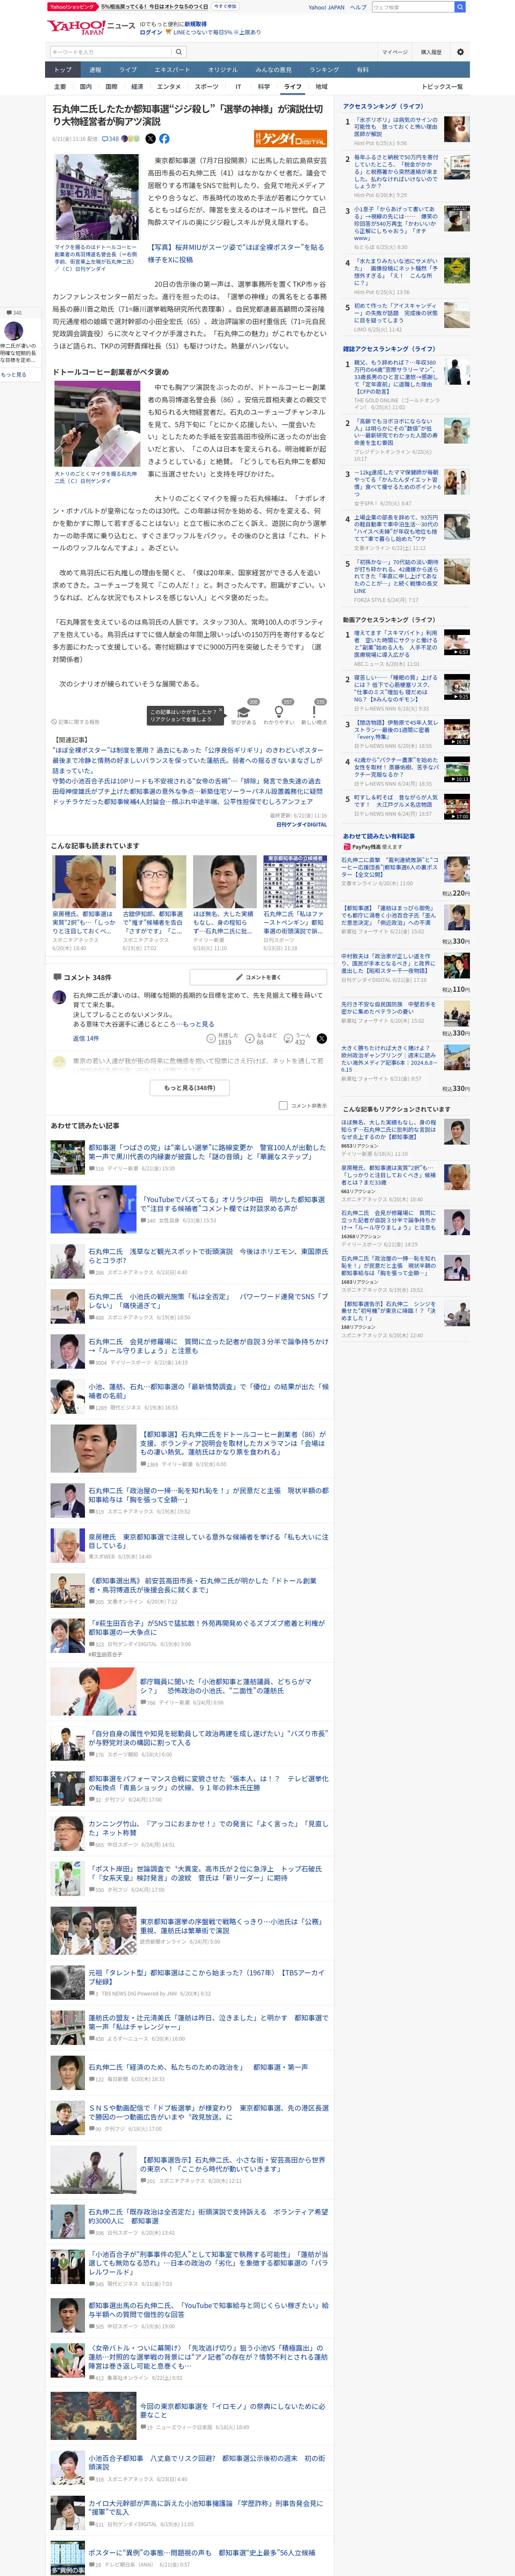Viewport: 515px width, 2576px height.
Task: Open related article 古舘伊知郎 thumbnail
Action: coord(153,882)
